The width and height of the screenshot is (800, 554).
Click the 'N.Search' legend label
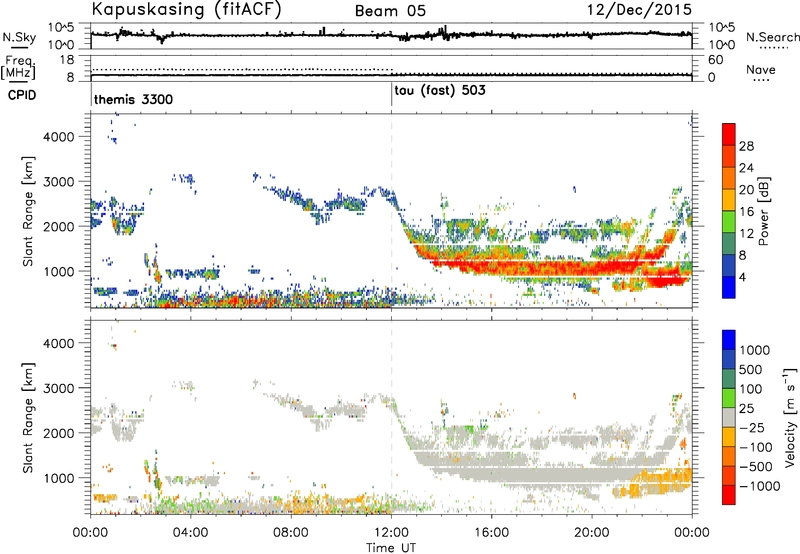point(772,37)
